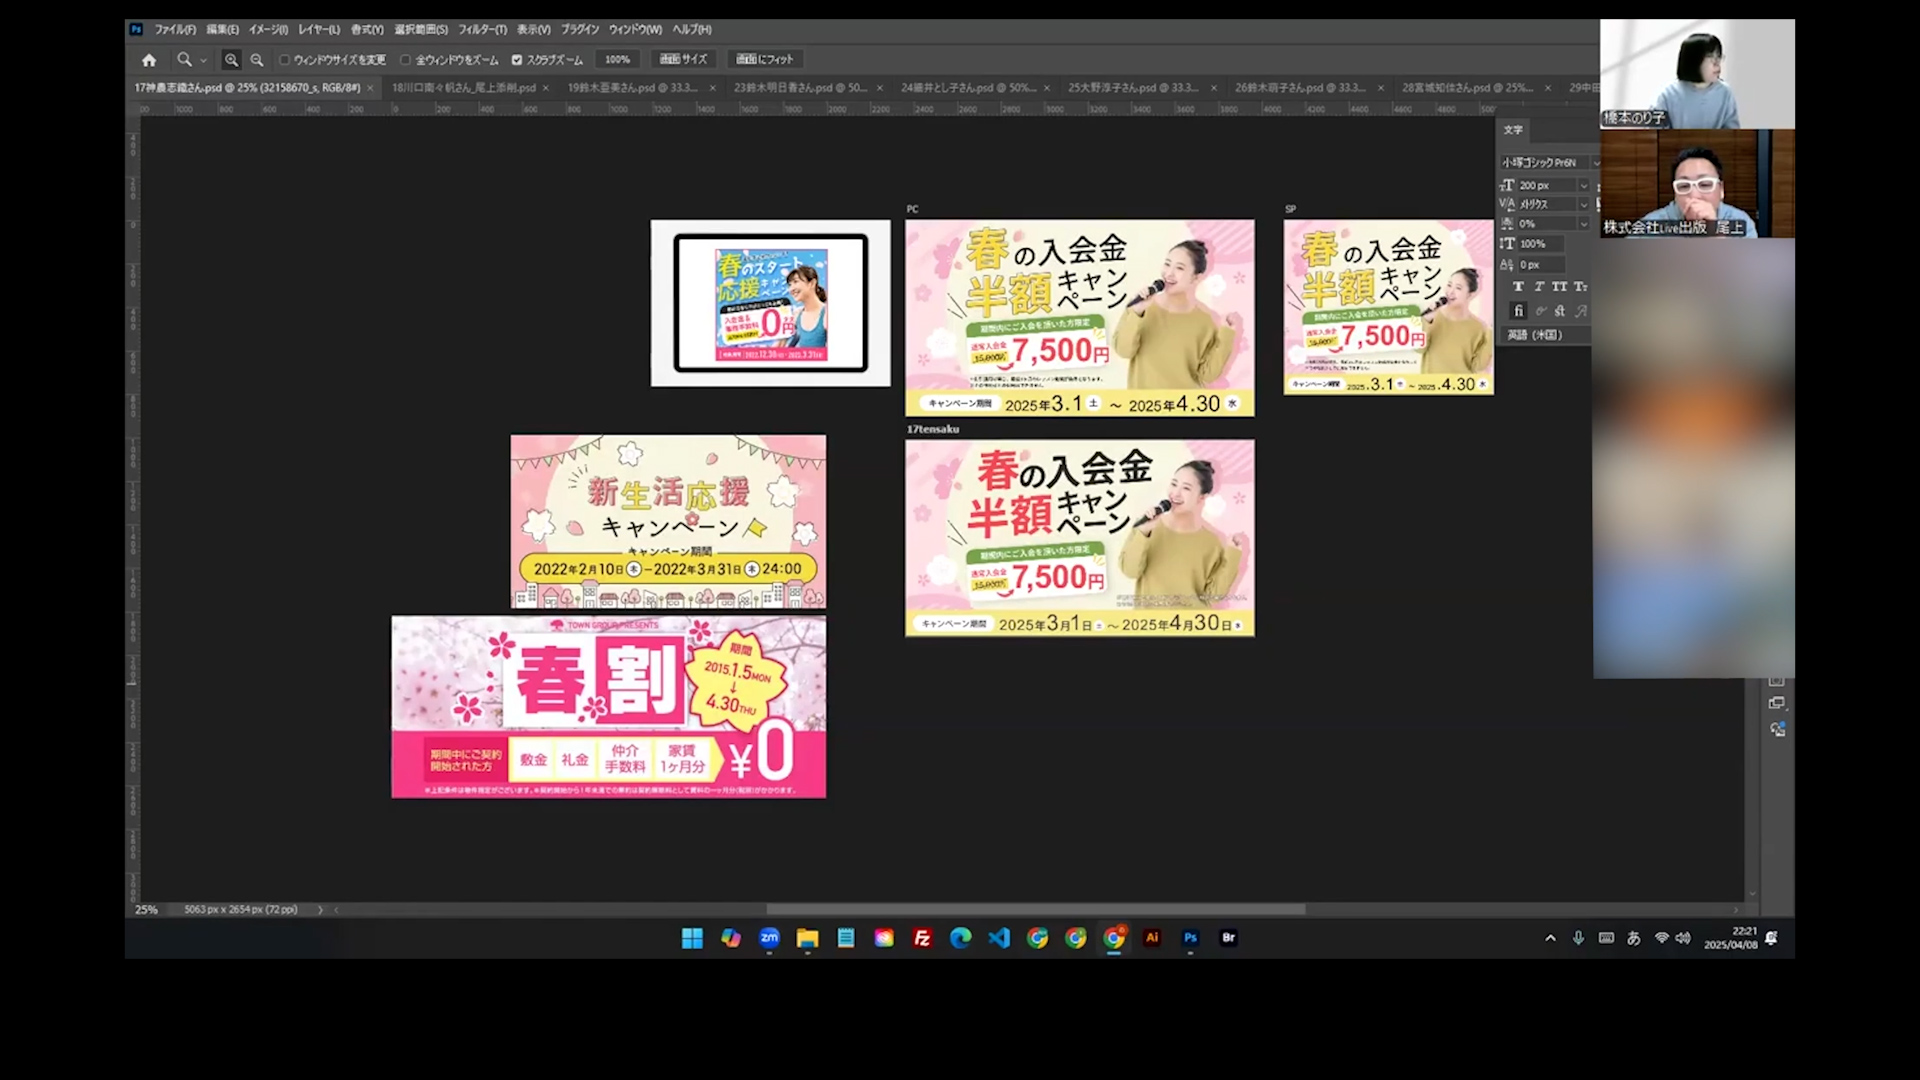Uncheck スクラブズーム checkbox
Viewport: 1920px width, 1080px height.
point(517,60)
